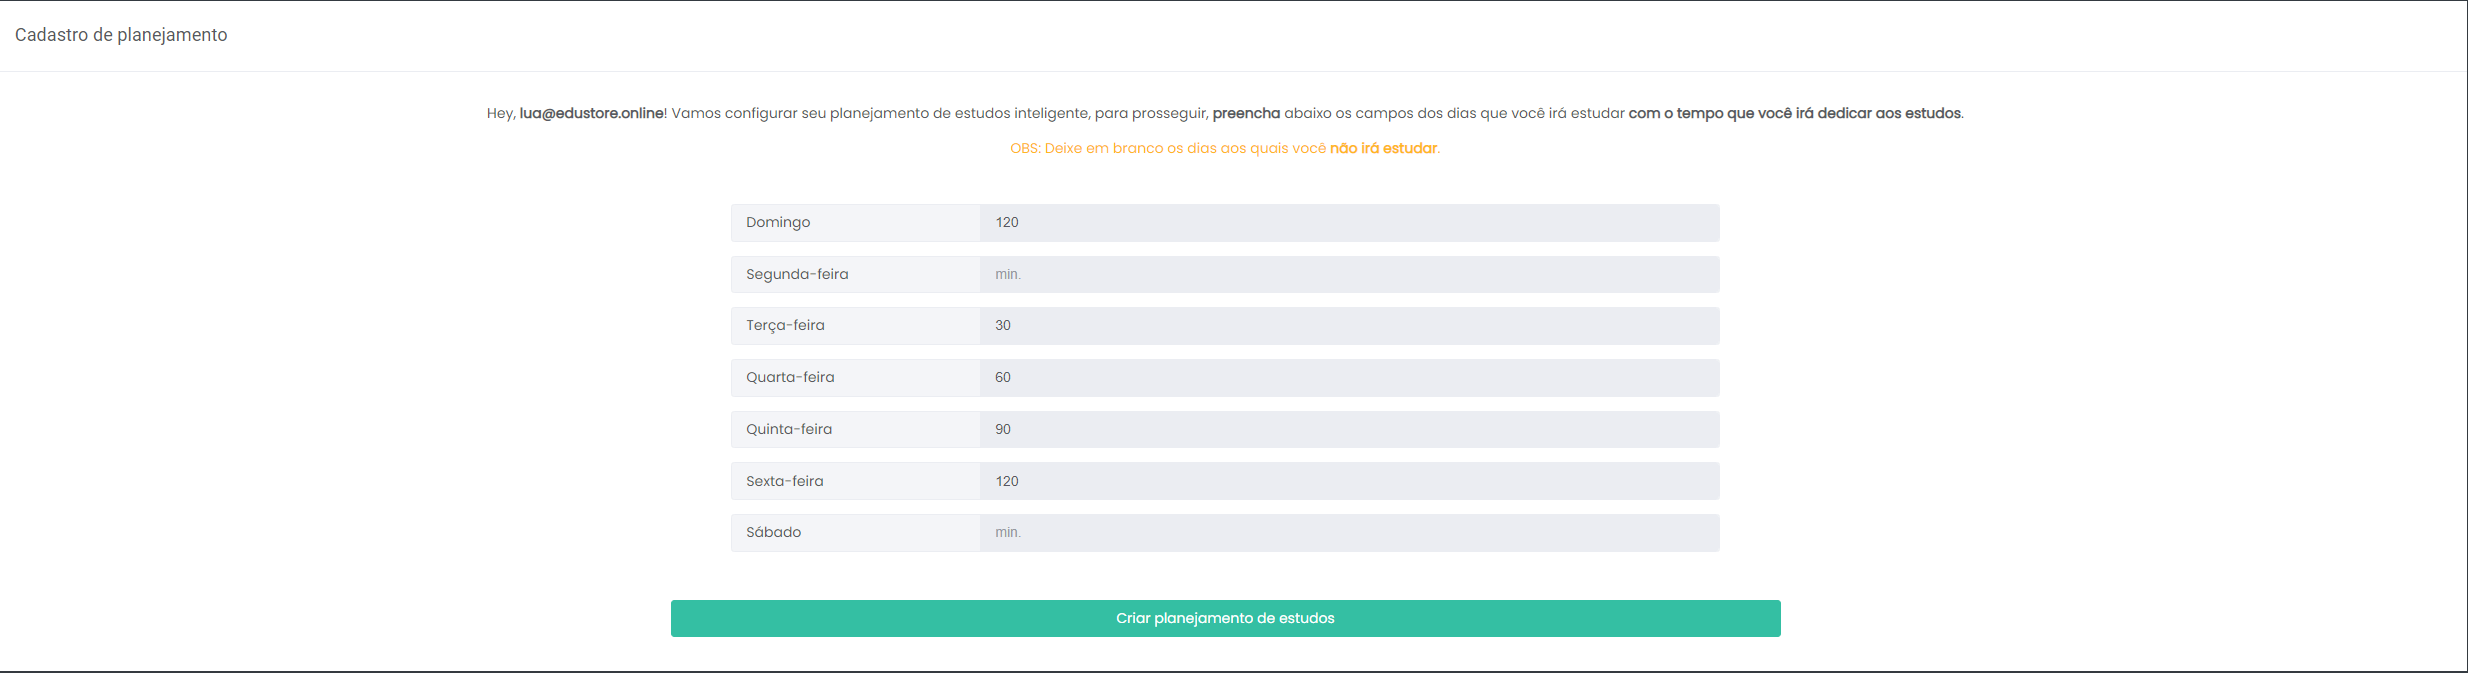This screenshot has height=673, width=2468.
Task: Select the Sexta-feira label
Action: click(785, 481)
